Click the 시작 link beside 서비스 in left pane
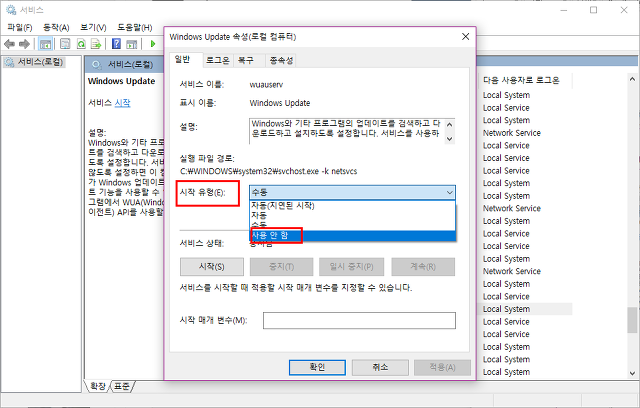 (x=122, y=103)
